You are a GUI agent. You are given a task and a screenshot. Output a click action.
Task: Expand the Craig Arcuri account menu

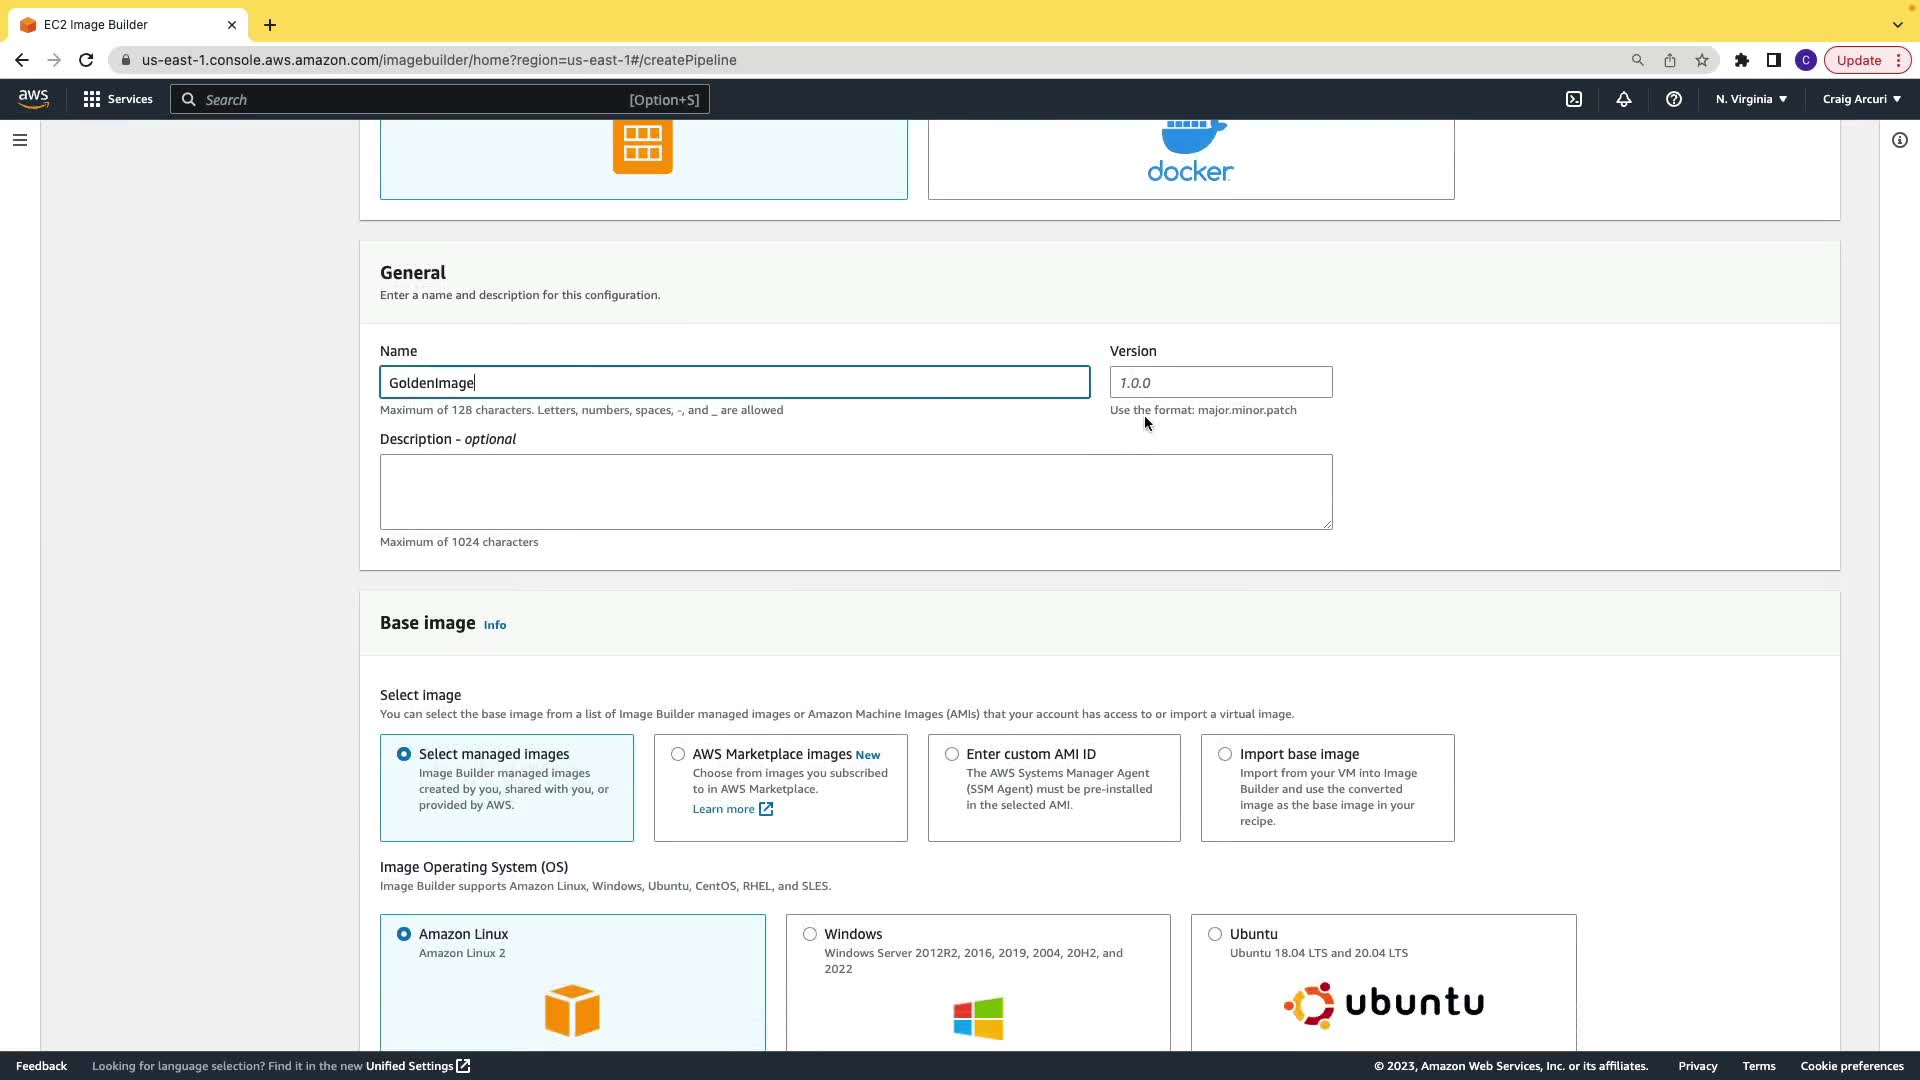point(1861,99)
